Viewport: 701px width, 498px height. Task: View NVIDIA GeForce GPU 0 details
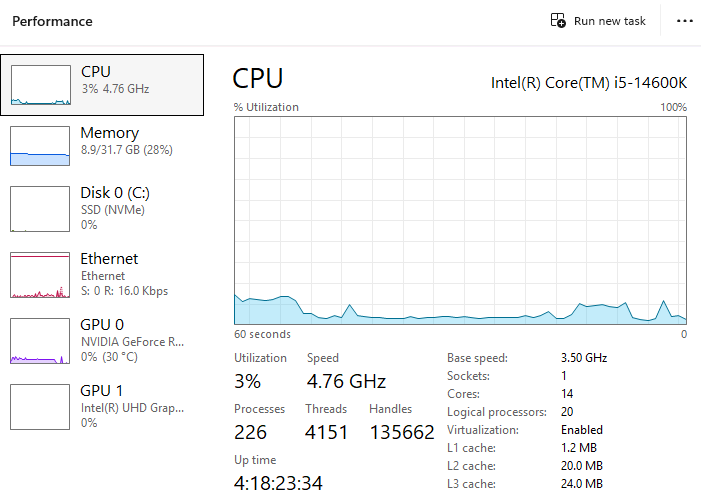point(132,341)
